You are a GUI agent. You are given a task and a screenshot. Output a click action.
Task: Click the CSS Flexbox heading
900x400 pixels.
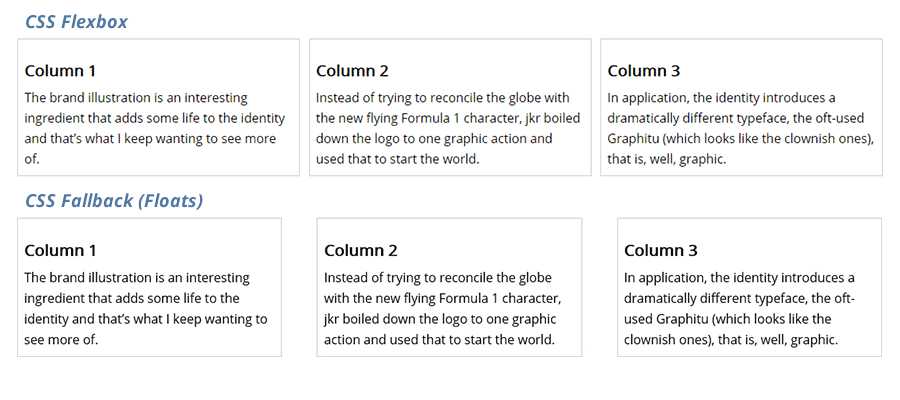[76, 21]
